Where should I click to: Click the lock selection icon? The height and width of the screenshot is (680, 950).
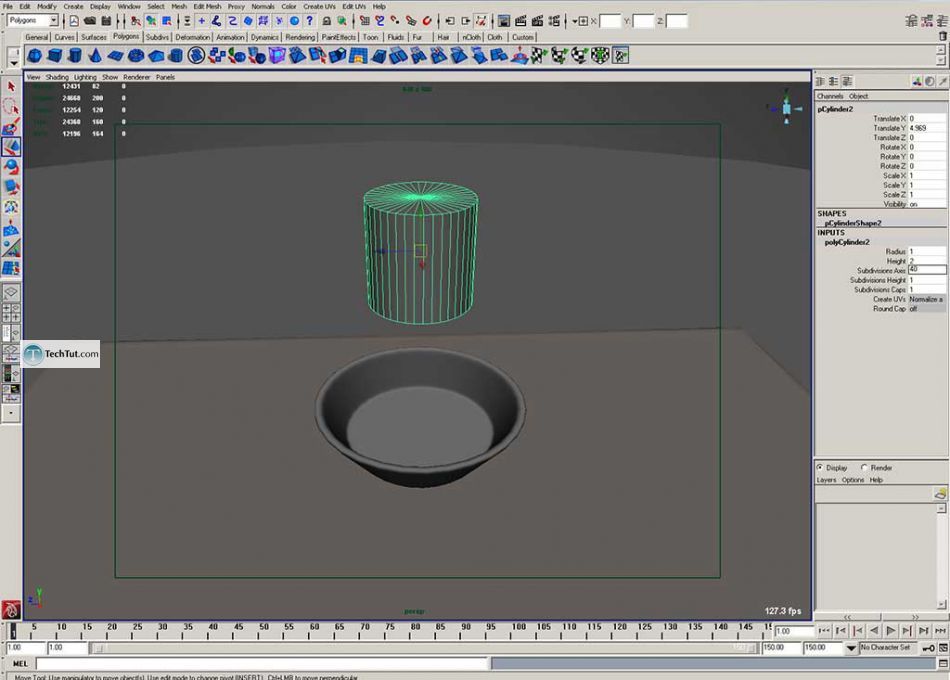(327, 21)
